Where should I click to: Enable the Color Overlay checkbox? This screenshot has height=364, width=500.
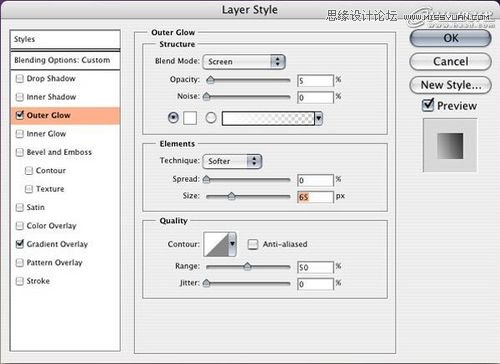20,226
